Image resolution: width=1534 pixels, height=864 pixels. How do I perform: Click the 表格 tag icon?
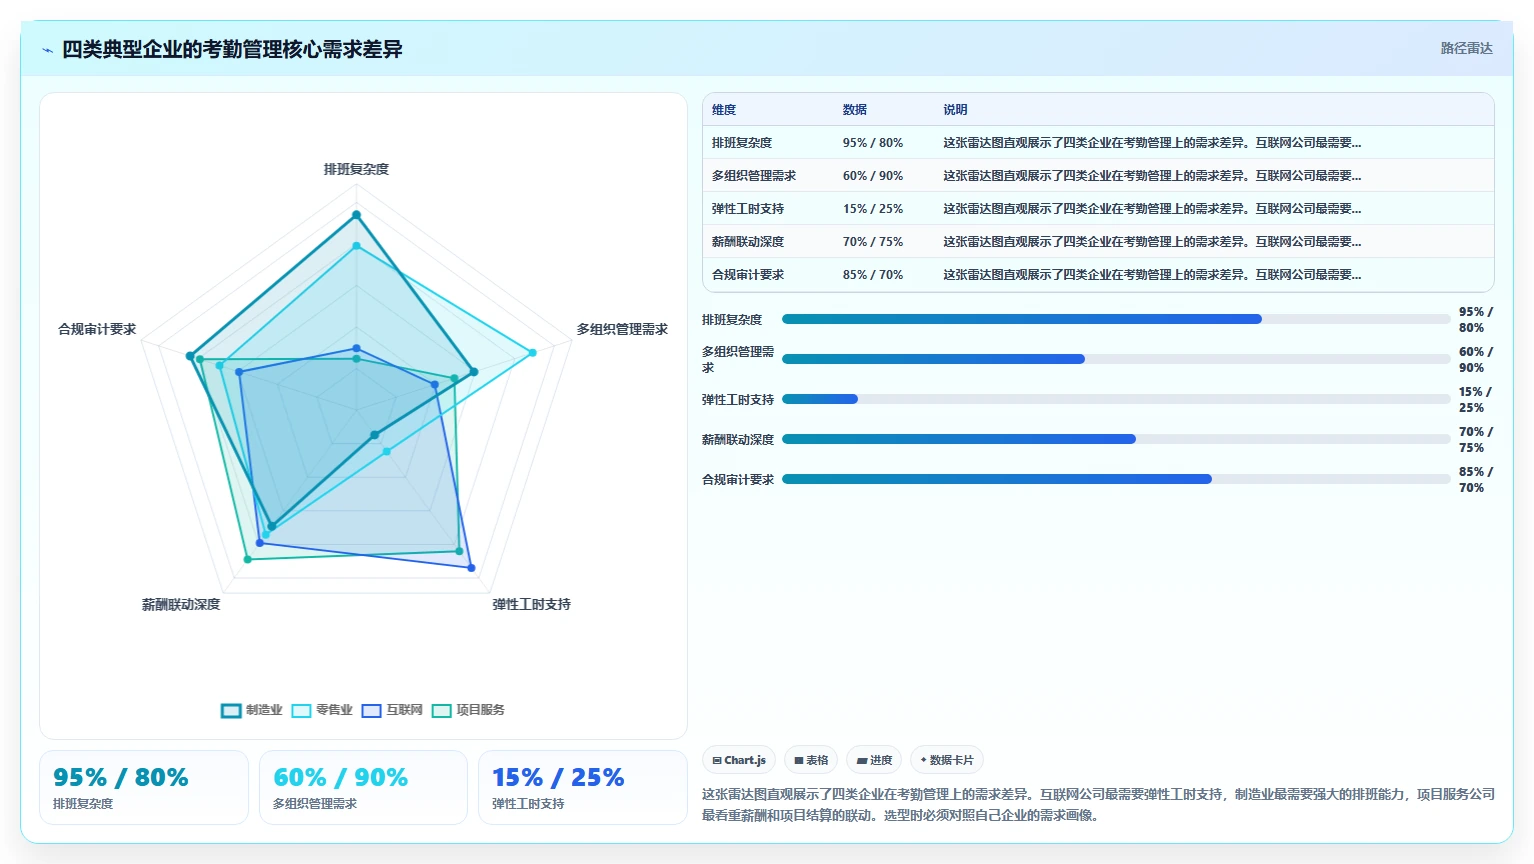coord(799,761)
